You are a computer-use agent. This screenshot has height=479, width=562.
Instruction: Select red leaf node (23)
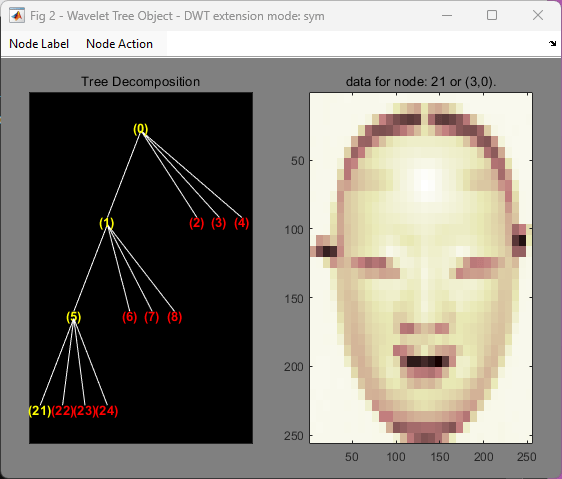pos(85,411)
